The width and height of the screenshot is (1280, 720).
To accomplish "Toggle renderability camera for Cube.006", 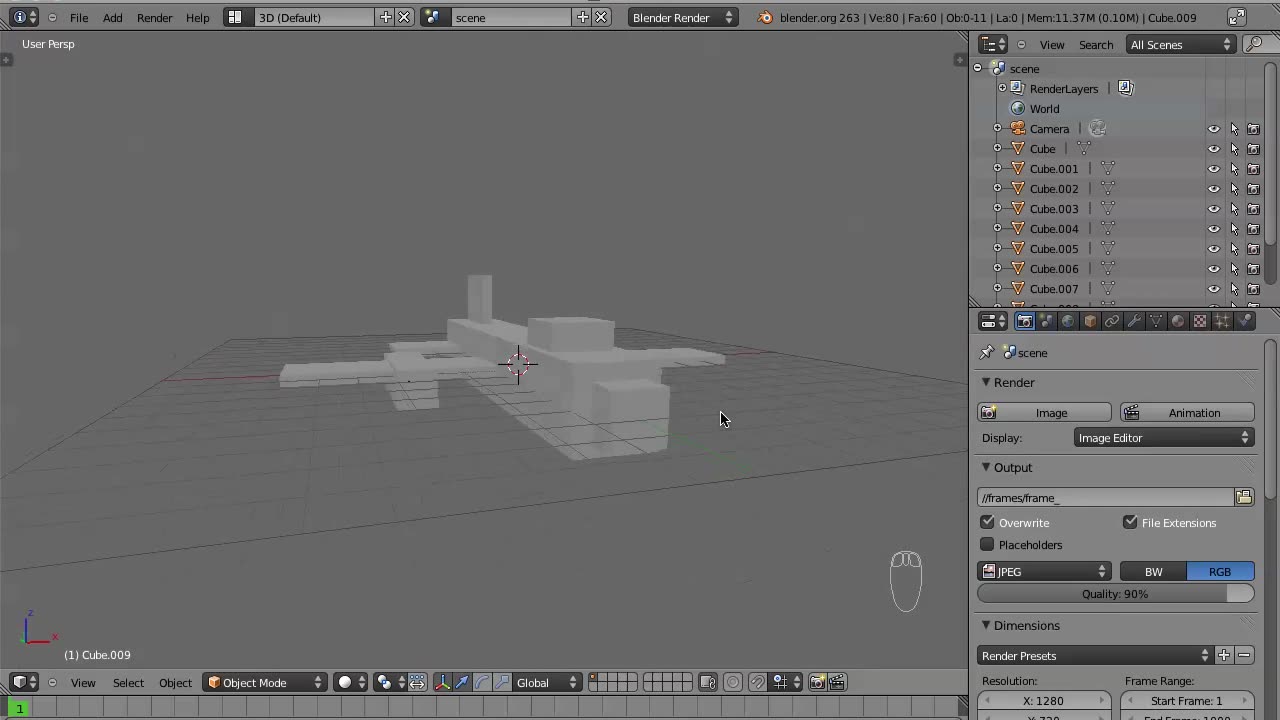I will (x=1253, y=269).
